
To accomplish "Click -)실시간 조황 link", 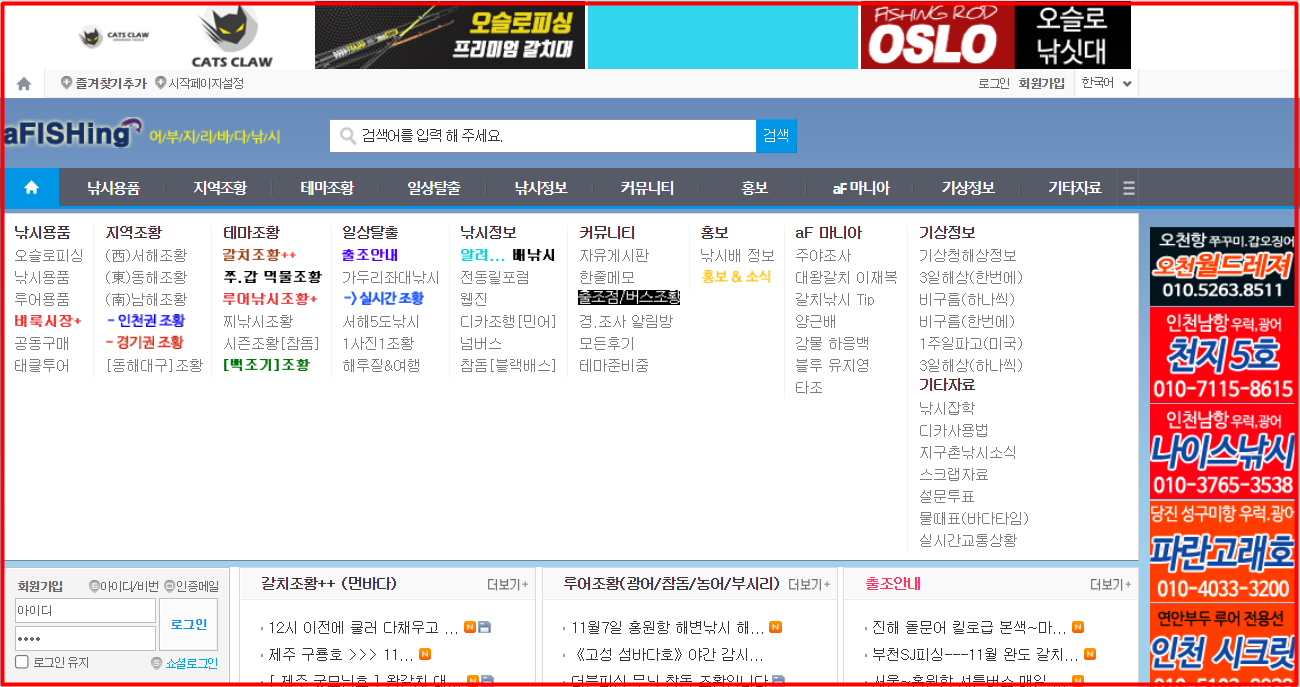I will tap(383, 299).
